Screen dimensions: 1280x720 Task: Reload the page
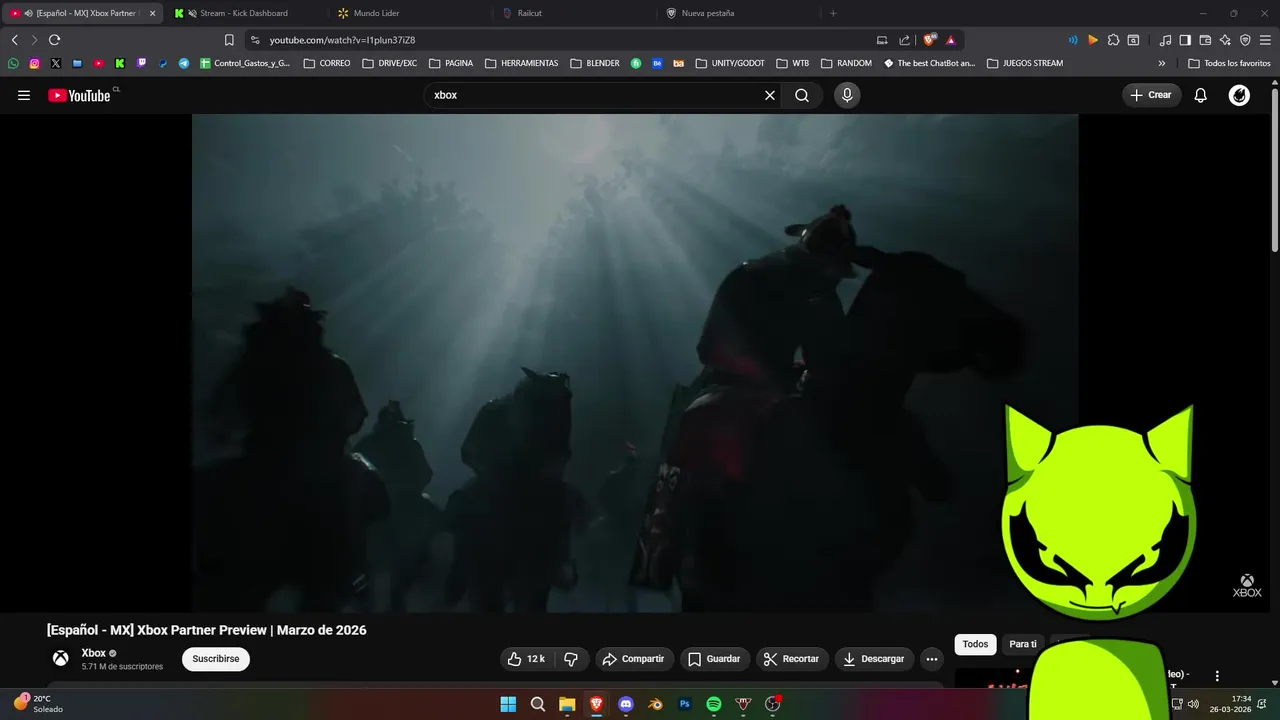(54, 40)
